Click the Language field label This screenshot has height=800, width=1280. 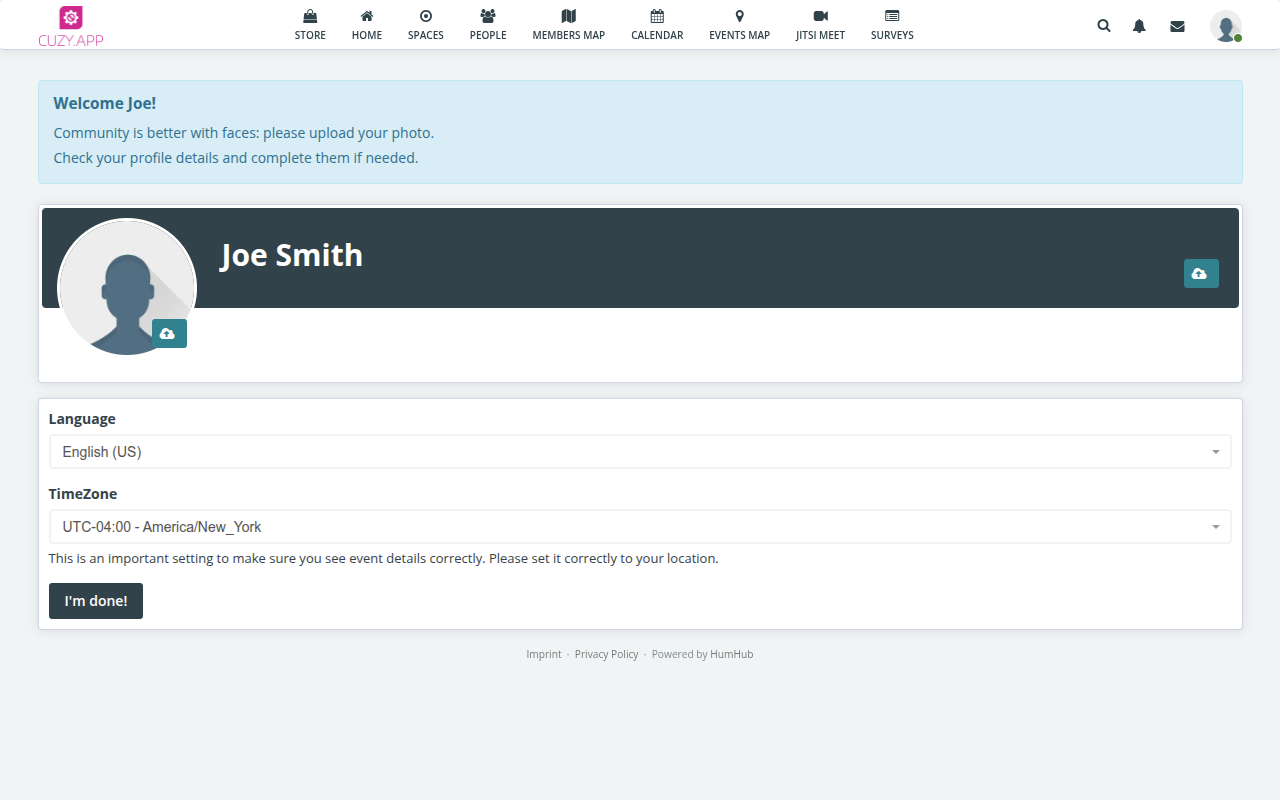[x=82, y=419]
